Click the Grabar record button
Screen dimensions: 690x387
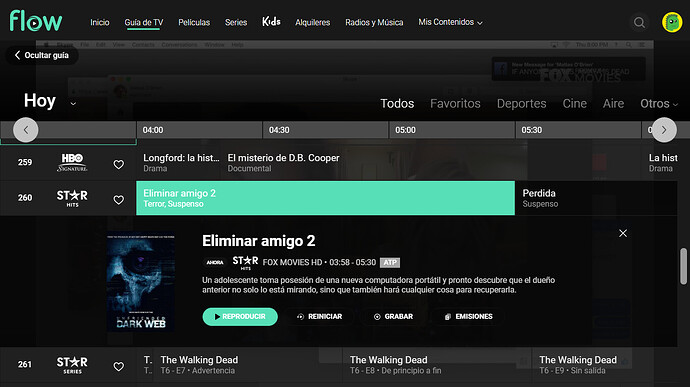pyautogui.click(x=393, y=317)
